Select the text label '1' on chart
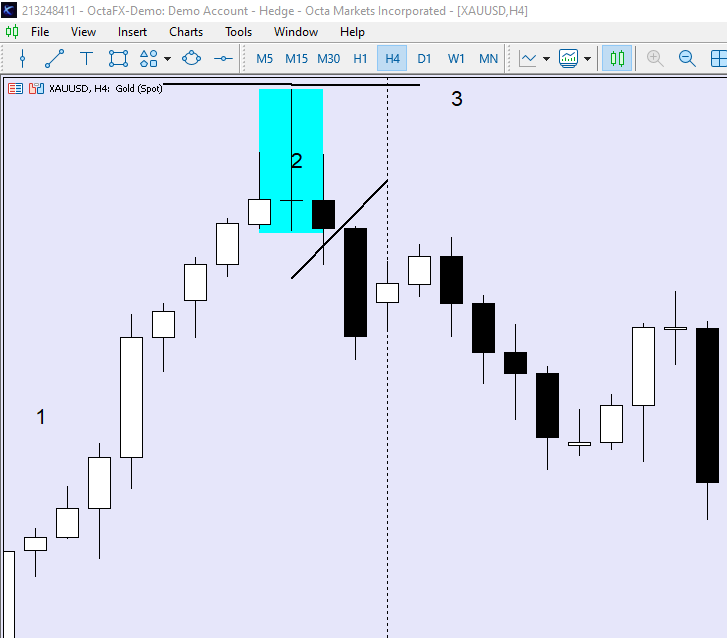The width and height of the screenshot is (727, 638). click(41, 417)
